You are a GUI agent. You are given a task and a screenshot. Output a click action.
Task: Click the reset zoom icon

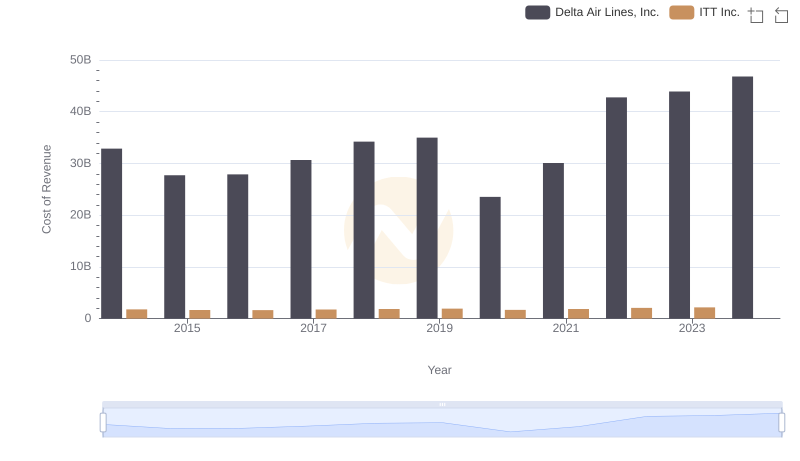(x=781, y=15)
